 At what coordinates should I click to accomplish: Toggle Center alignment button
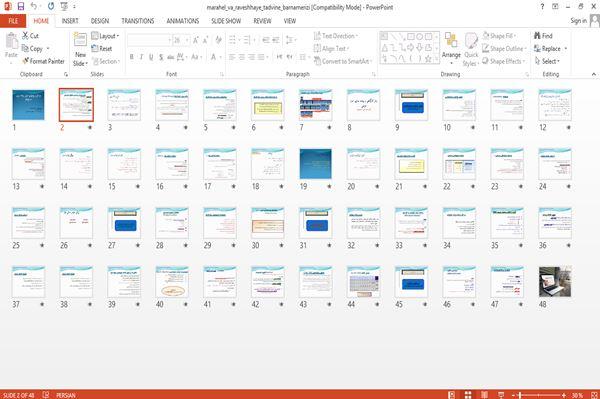tap(242, 57)
